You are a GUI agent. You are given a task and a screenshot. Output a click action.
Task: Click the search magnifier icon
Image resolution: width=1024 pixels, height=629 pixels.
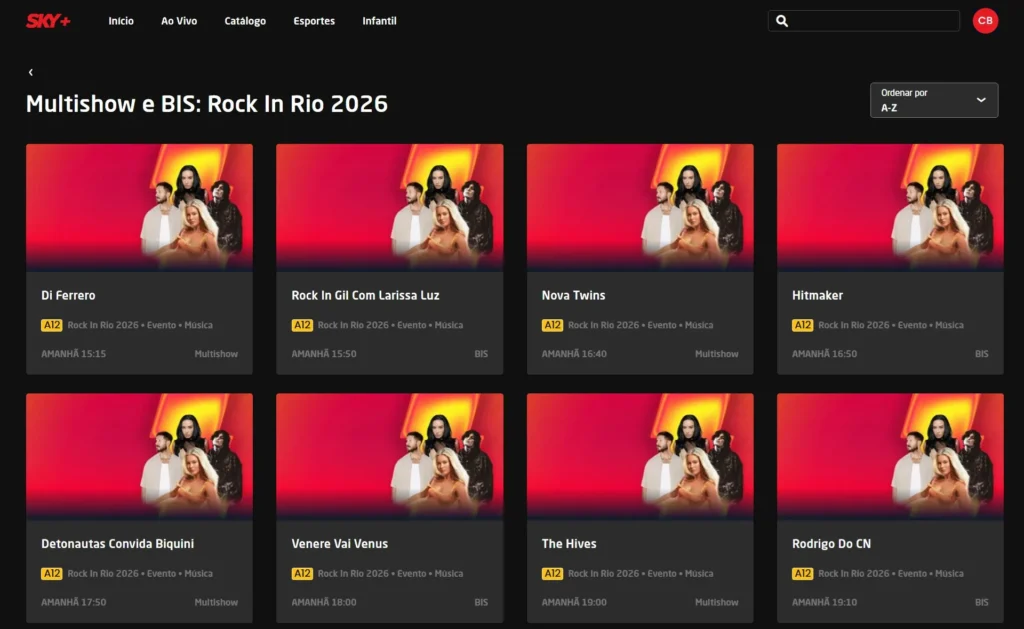782,21
